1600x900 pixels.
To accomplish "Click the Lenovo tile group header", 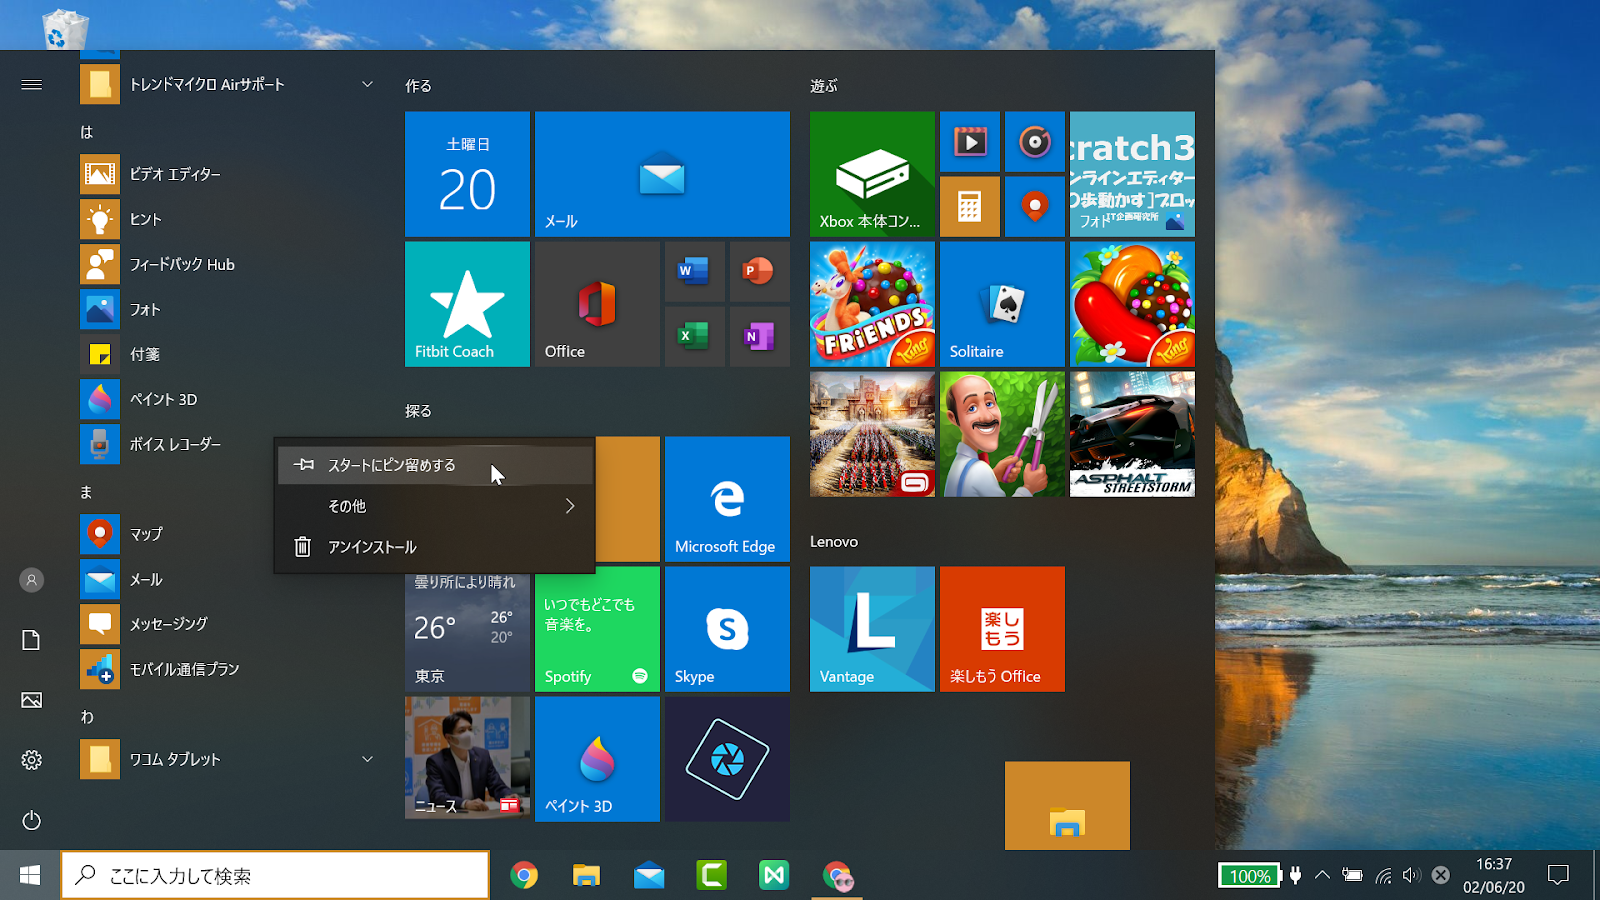I will coord(834,541).
